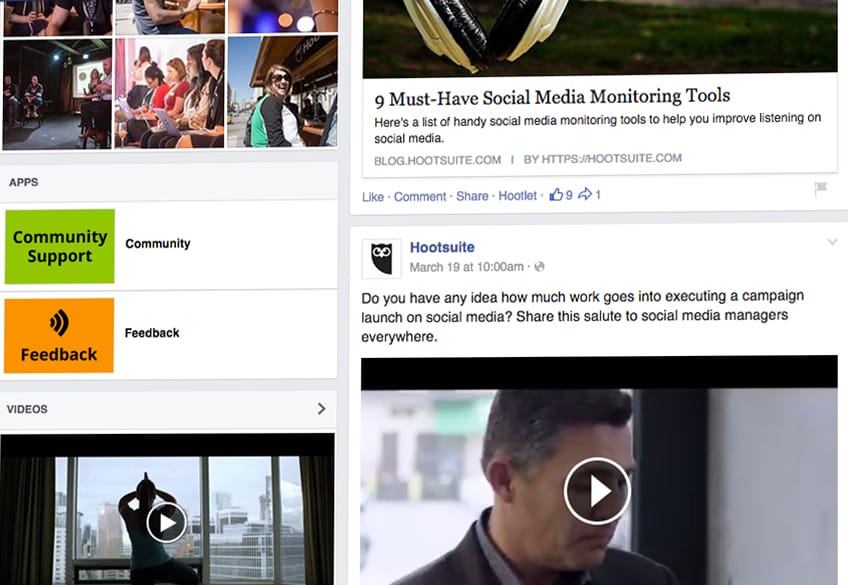The height and width of the screenshot is (585, 848).
Task: Open the green Community Support app icon
Action: coord(60,246)
